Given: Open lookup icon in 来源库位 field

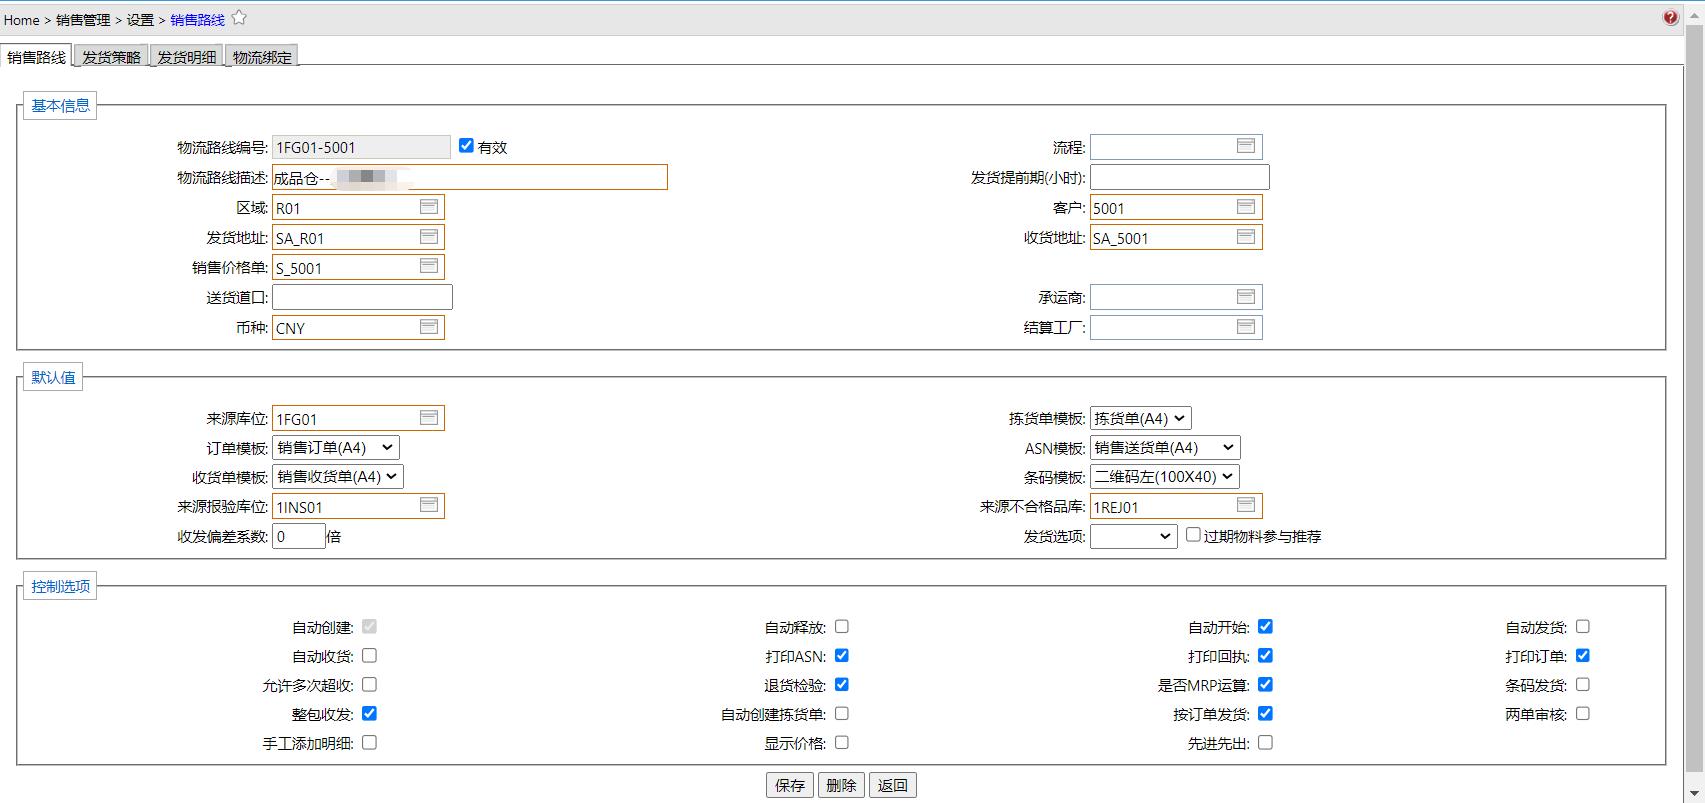Looking at the screenshot, I should pos(429,418).
